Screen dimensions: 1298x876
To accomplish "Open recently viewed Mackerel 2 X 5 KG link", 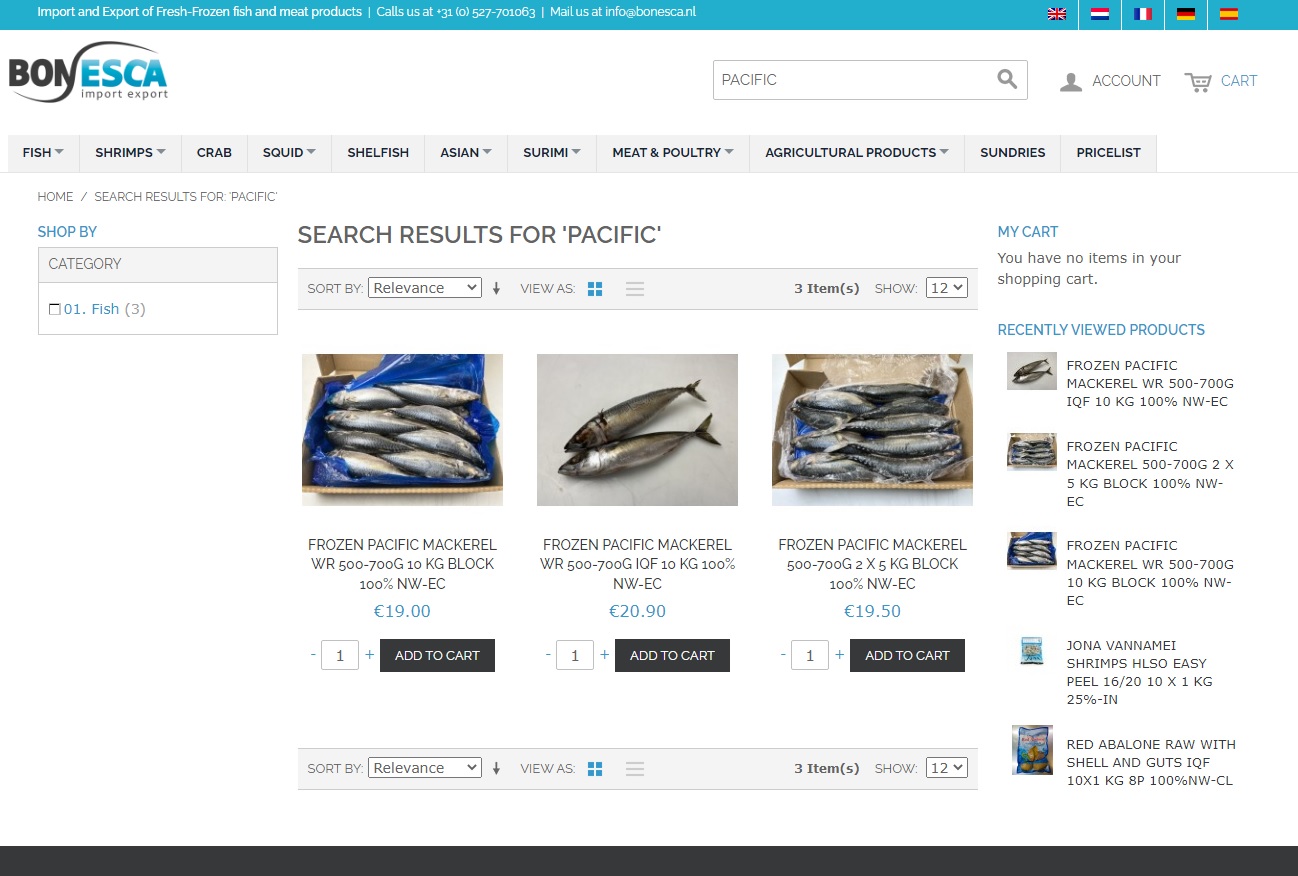I will [x=1150, y=474].
